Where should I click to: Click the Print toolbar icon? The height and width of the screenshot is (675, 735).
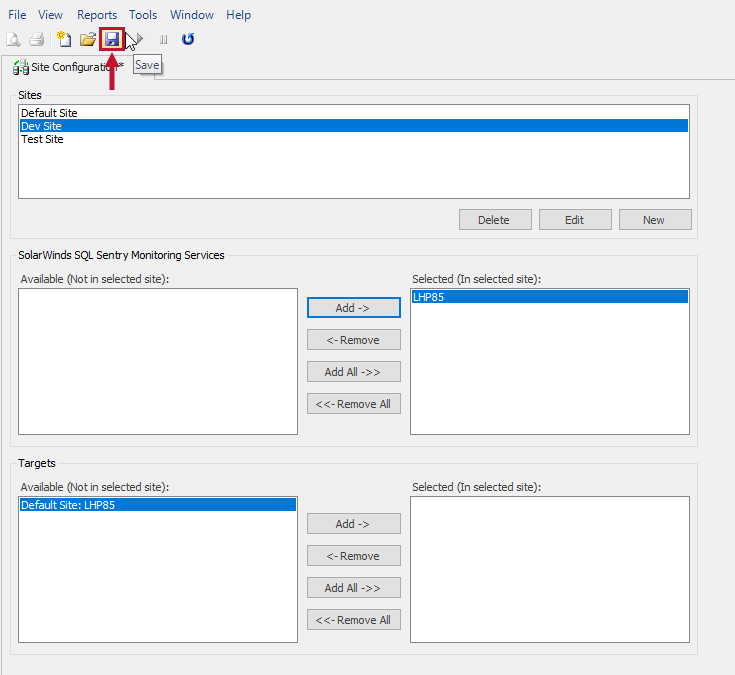coord(37,39)
